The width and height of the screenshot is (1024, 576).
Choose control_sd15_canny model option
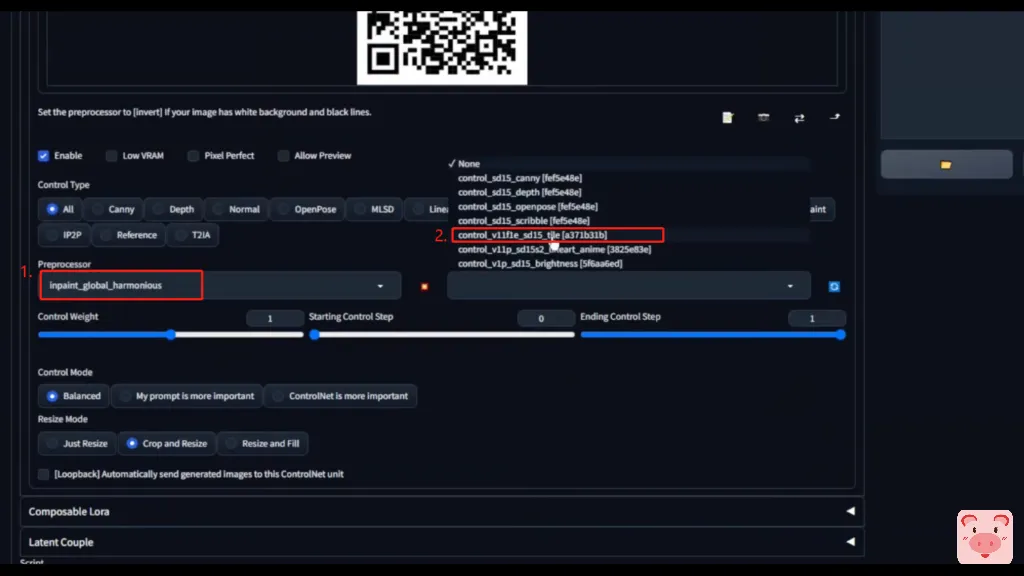[629, 178]
